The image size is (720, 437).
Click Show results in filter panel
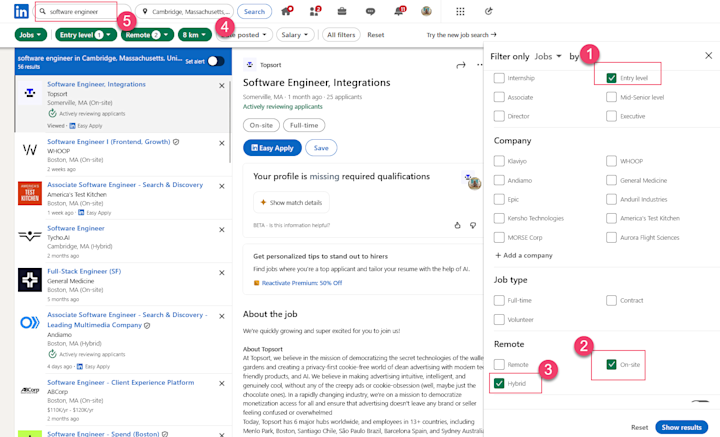(681, 427)
